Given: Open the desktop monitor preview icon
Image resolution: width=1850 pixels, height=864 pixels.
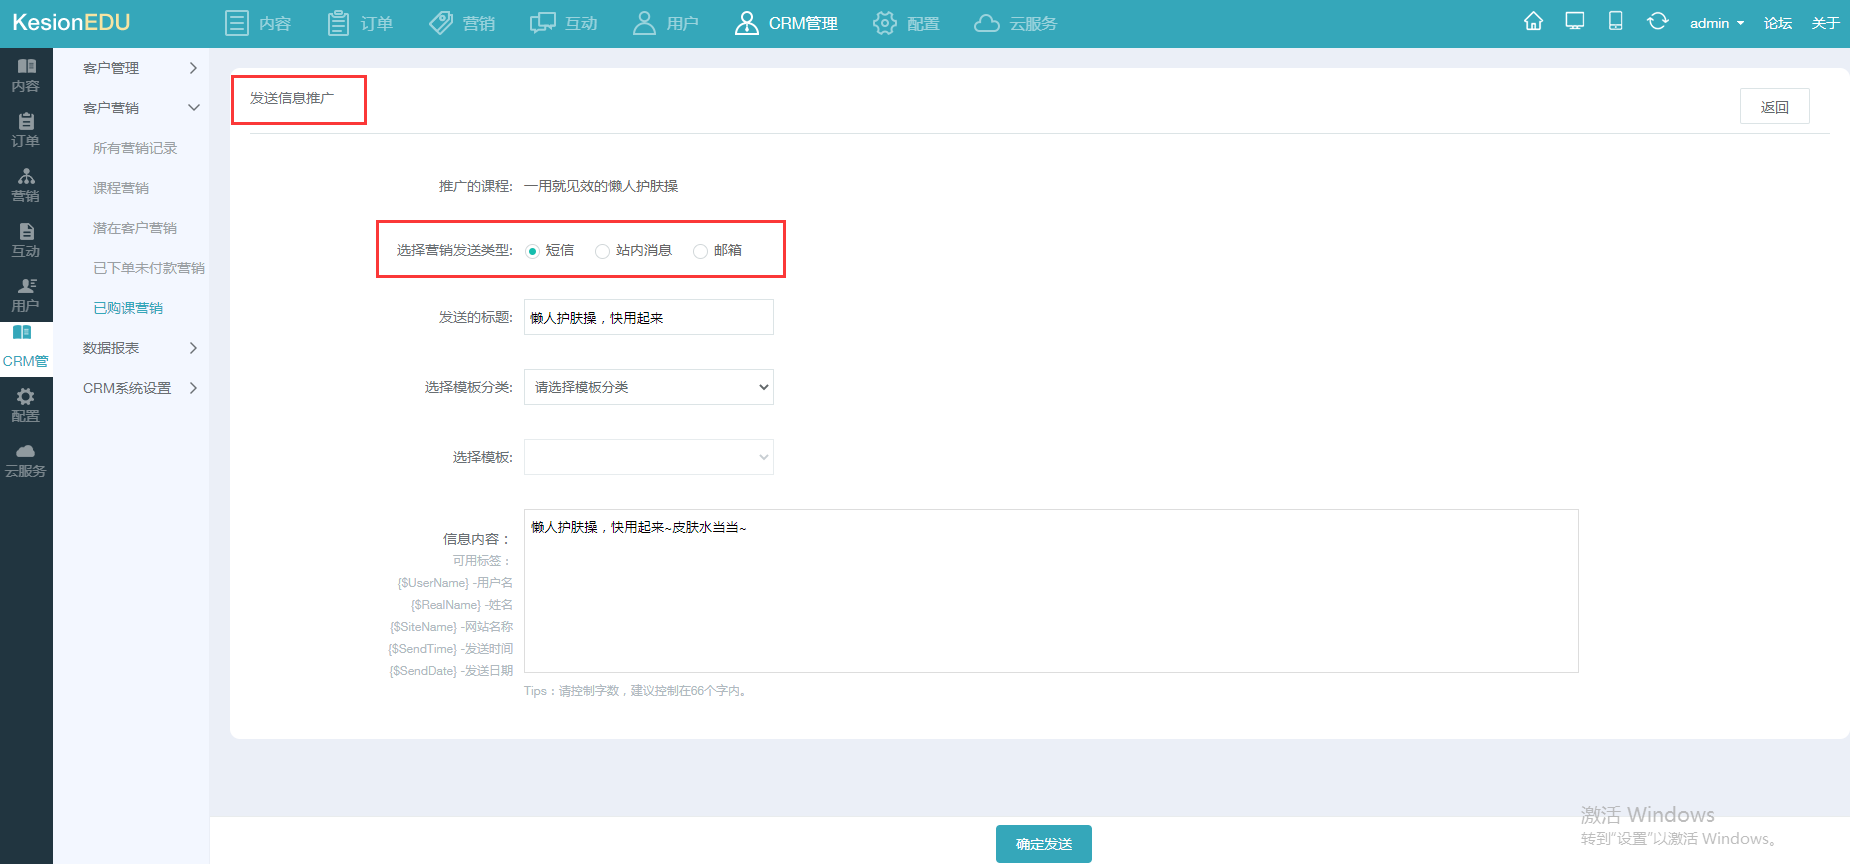Looking at the screenshot, I should pos(1575,21).
